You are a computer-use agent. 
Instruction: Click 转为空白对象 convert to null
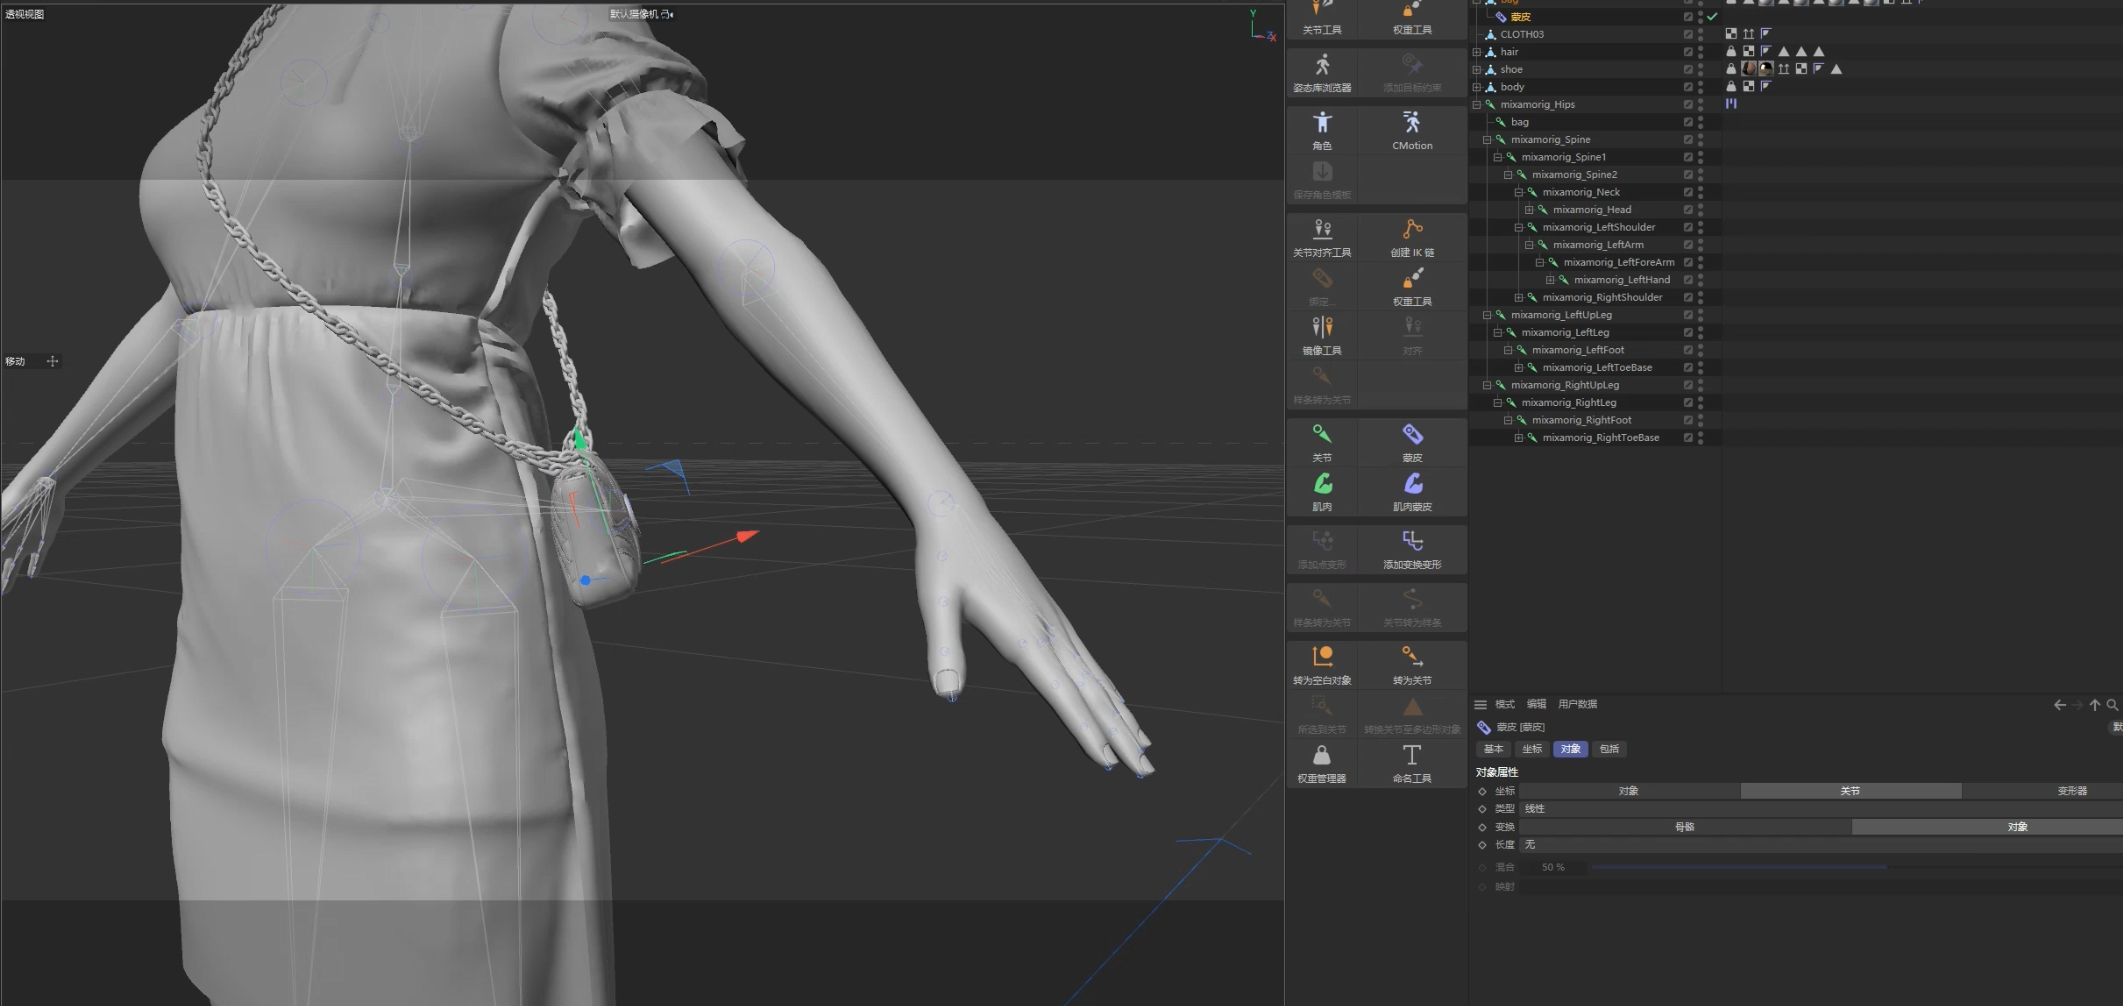click(x=1322, y=666)
